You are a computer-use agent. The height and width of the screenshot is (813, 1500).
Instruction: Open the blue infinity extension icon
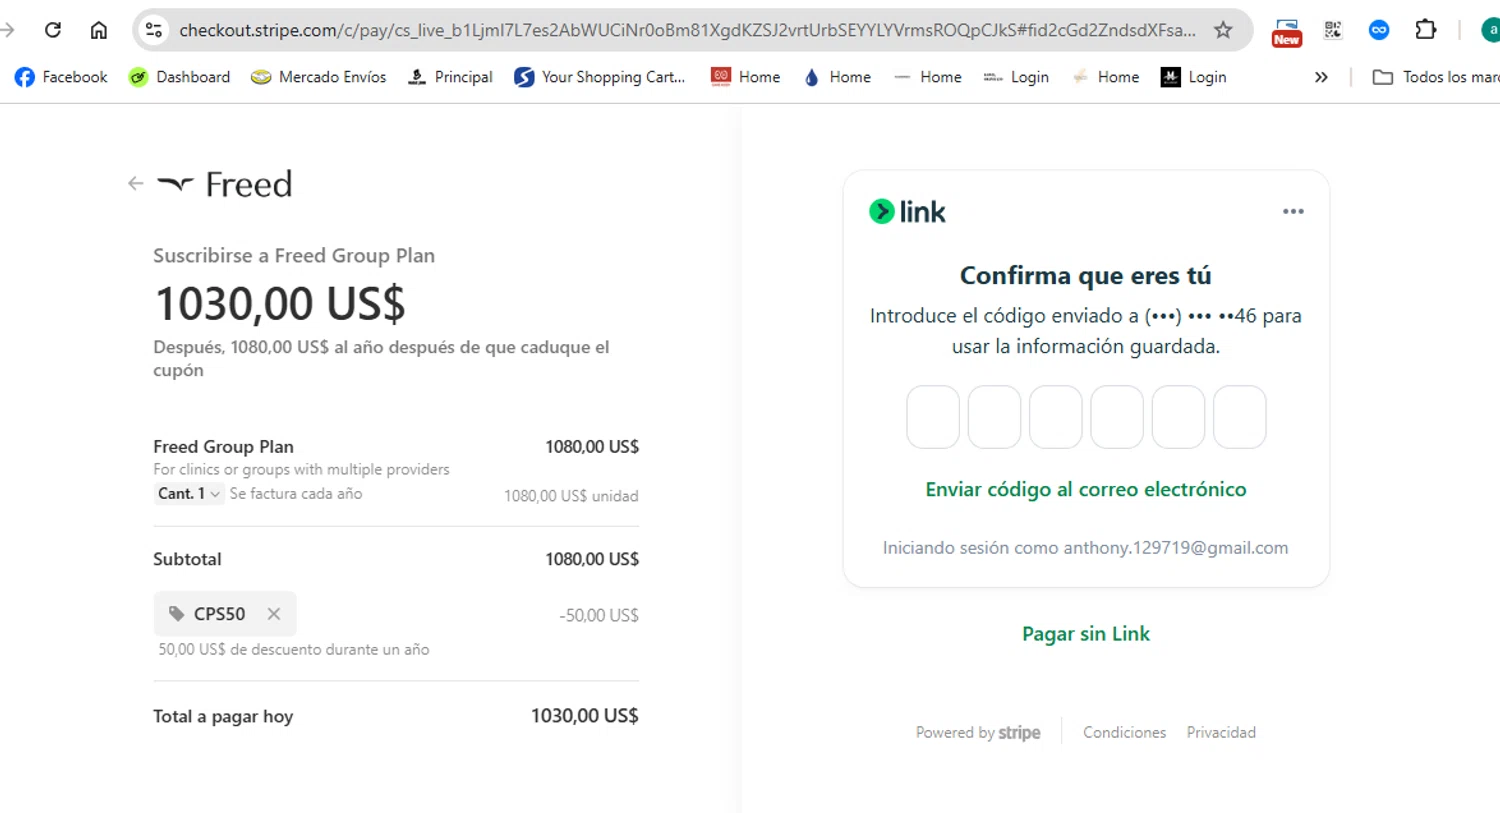[1379, 30]
